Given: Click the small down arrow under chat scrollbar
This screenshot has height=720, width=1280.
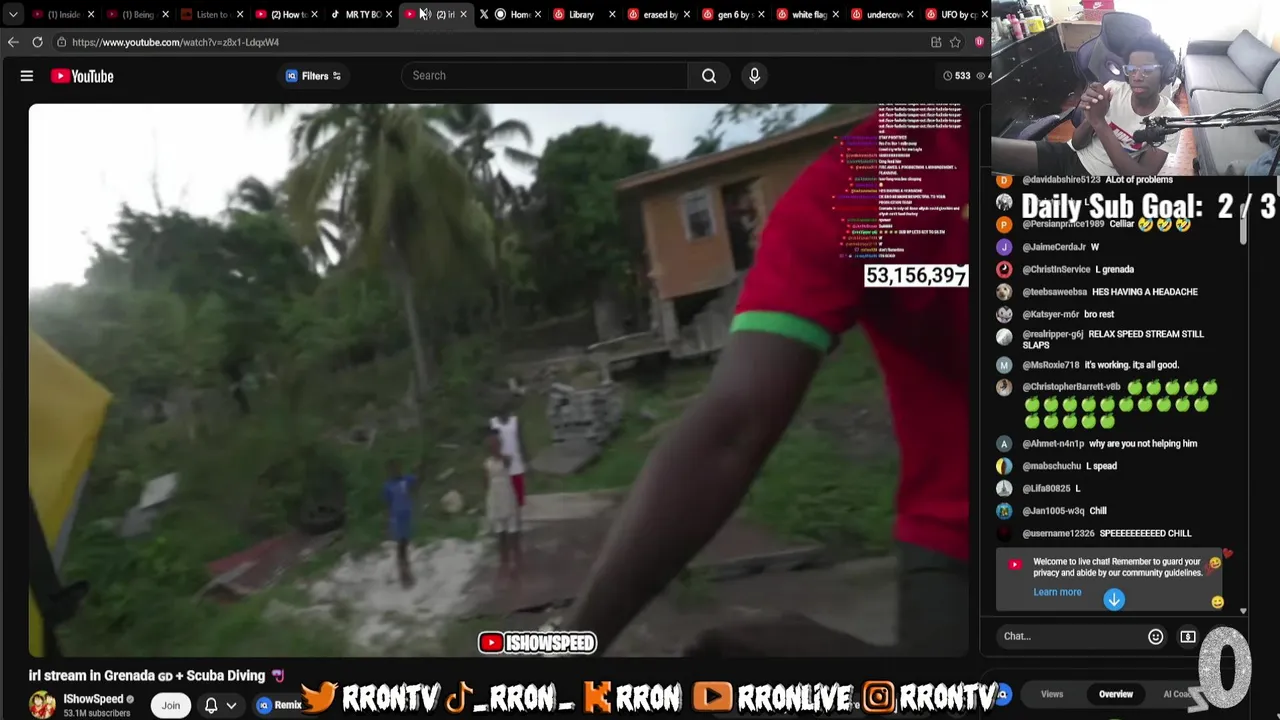Looking at the screenshot, I should point(1243,610).
